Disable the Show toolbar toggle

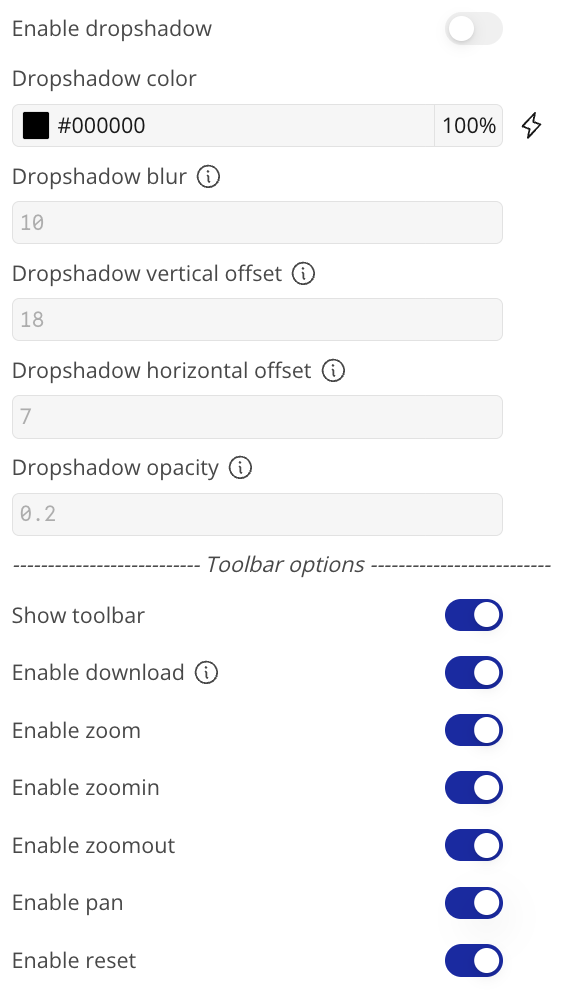coord(474,616)
